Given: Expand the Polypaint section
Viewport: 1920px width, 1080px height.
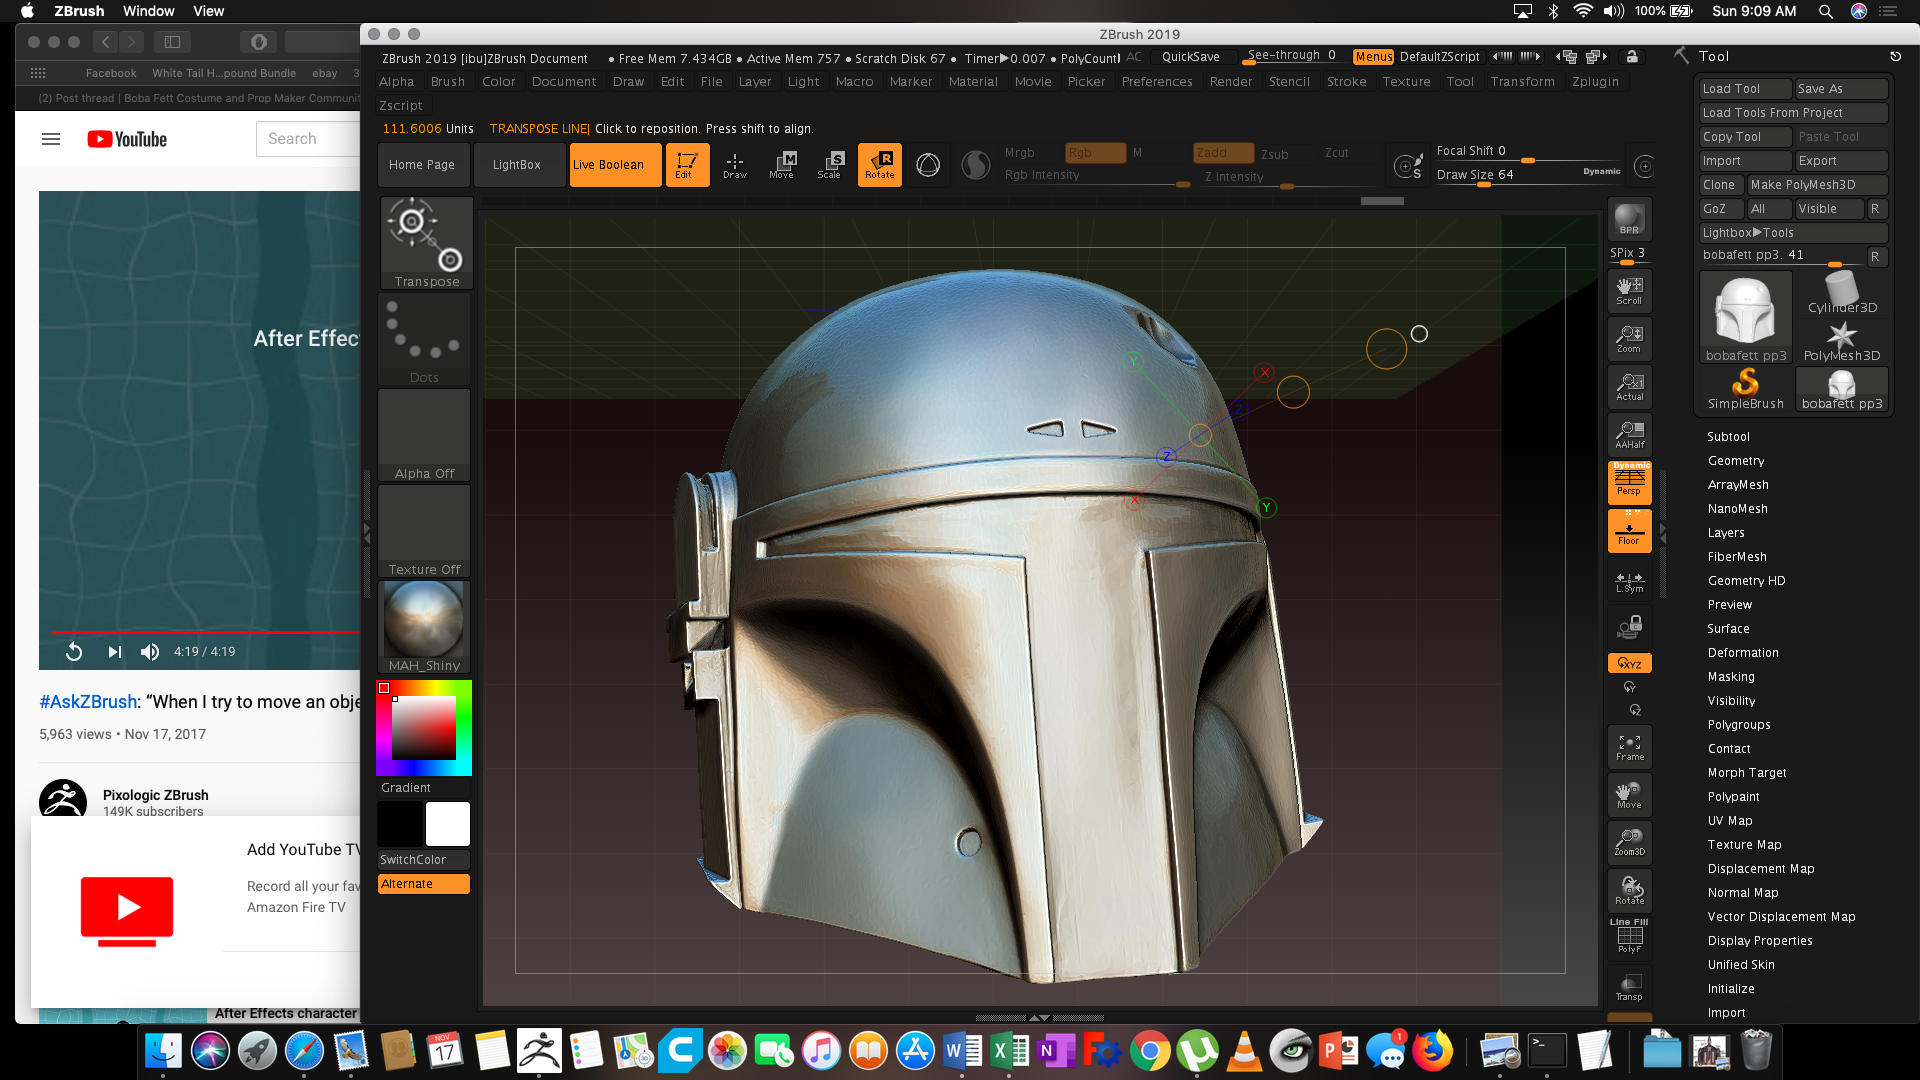Looking at the screenshot, I should coord(1733,797).
